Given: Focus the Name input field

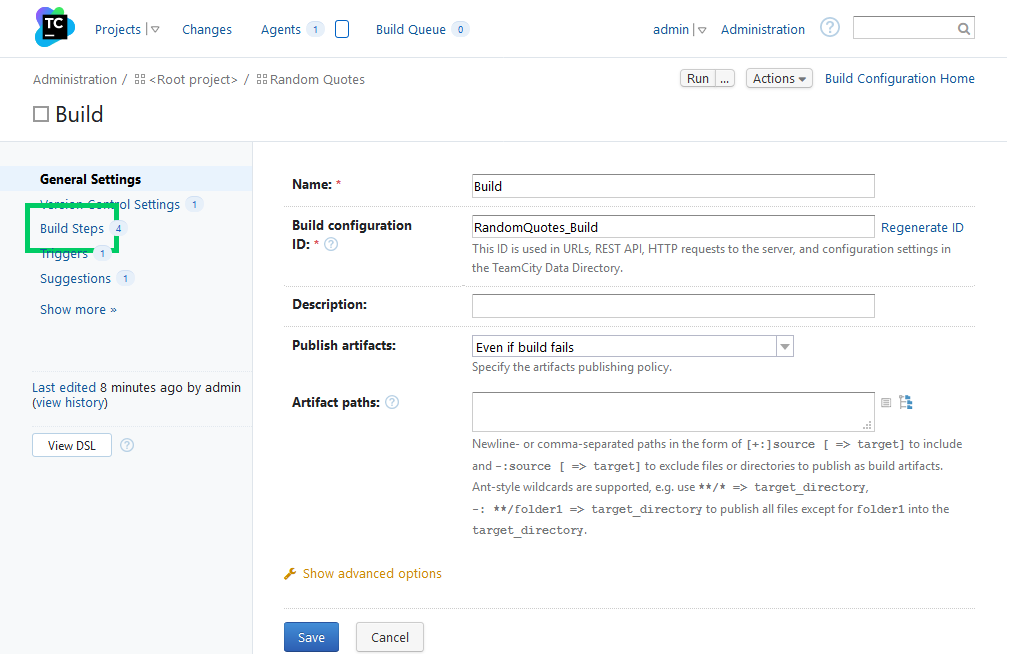Looking at the screenshot, I should tap(673, 186).
